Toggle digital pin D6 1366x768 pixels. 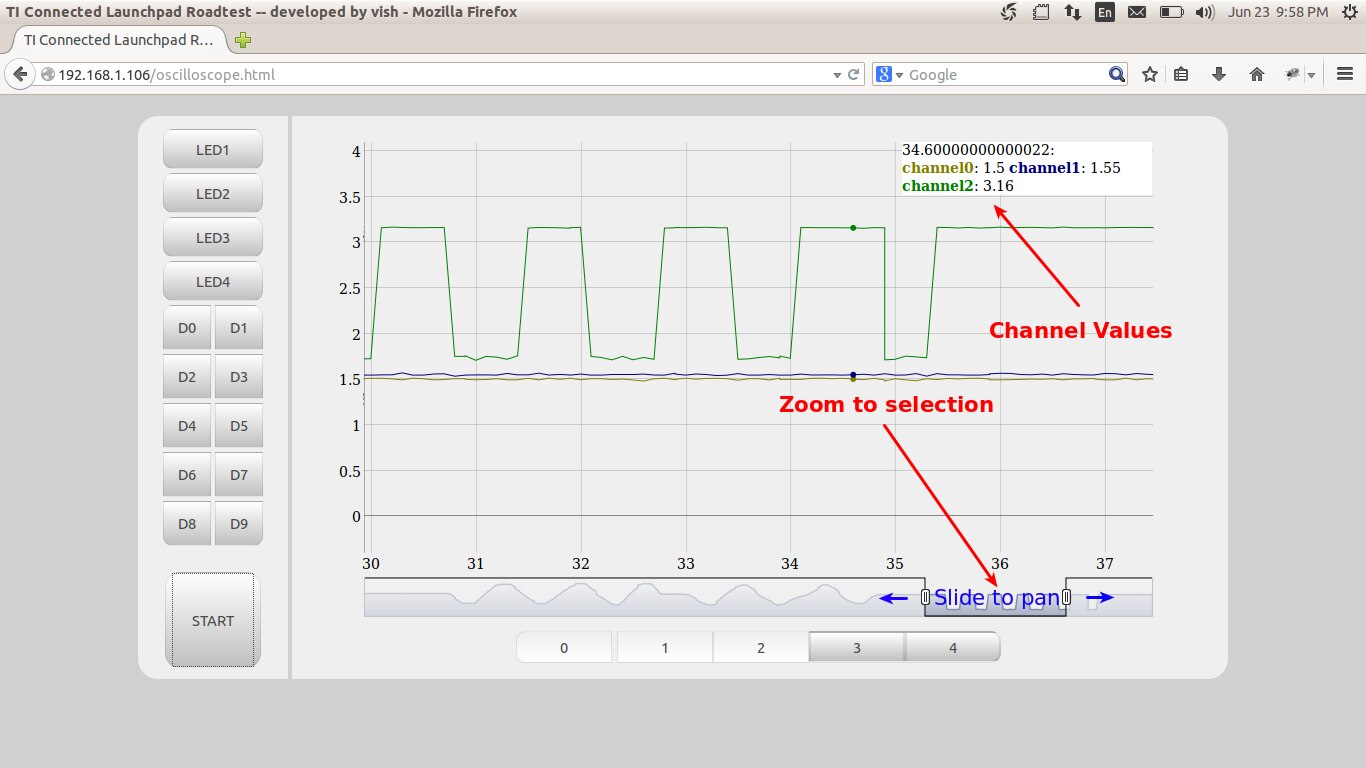tap(187, 475)
